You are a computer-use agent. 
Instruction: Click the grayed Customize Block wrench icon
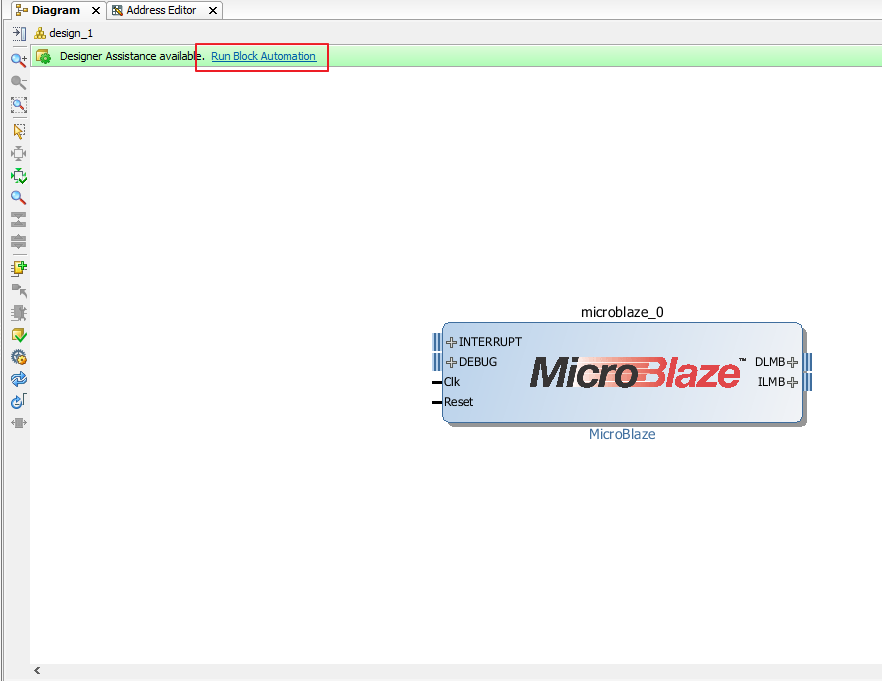point(19,313)
